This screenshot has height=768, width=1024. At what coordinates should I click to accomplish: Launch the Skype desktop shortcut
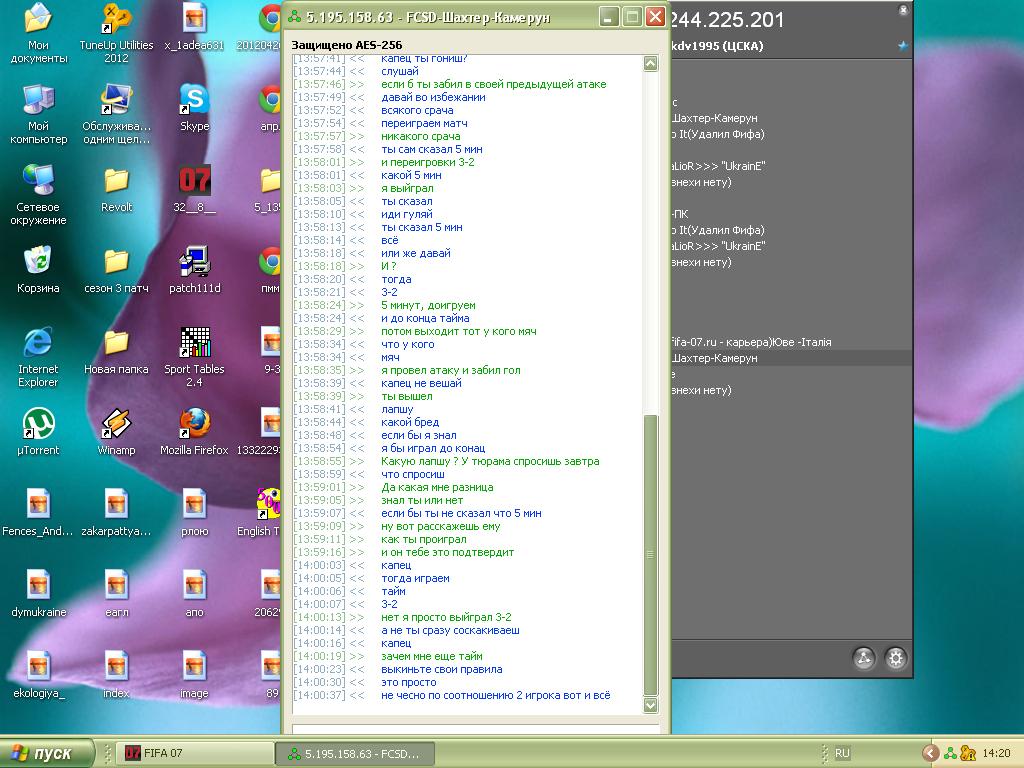click(195, 108)
